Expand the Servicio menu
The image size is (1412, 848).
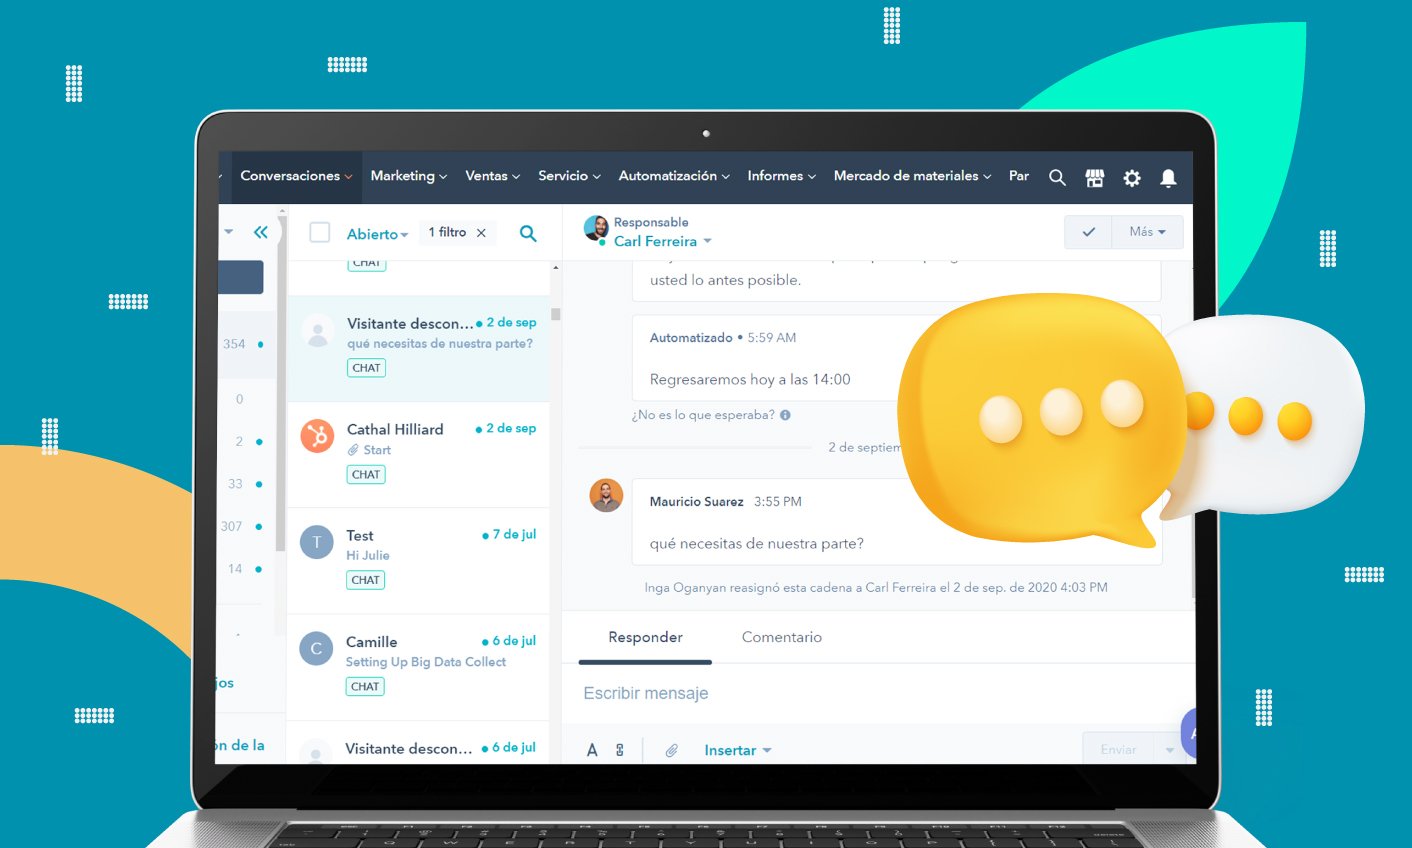pos(569,176)
